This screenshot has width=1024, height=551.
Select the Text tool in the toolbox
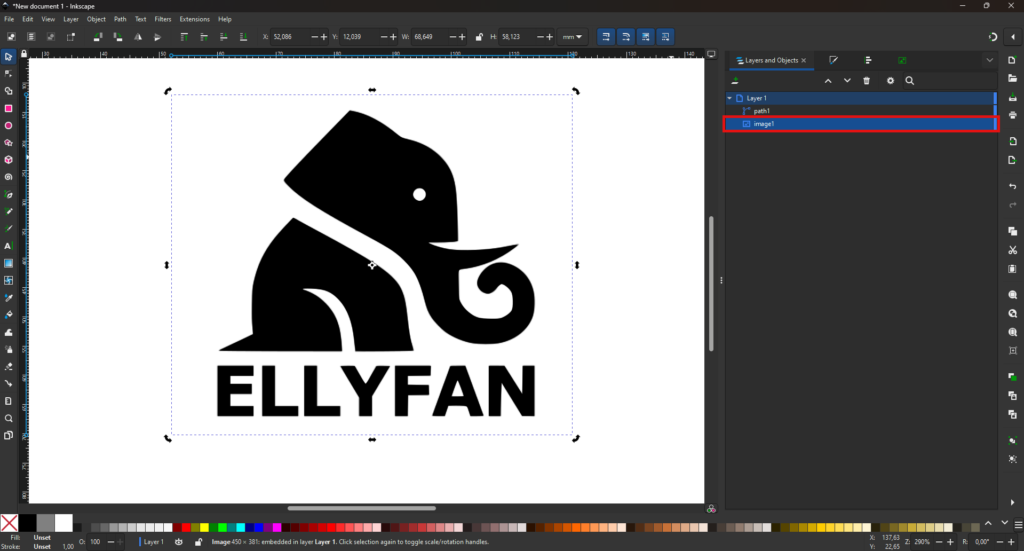(x=9, y=245)
